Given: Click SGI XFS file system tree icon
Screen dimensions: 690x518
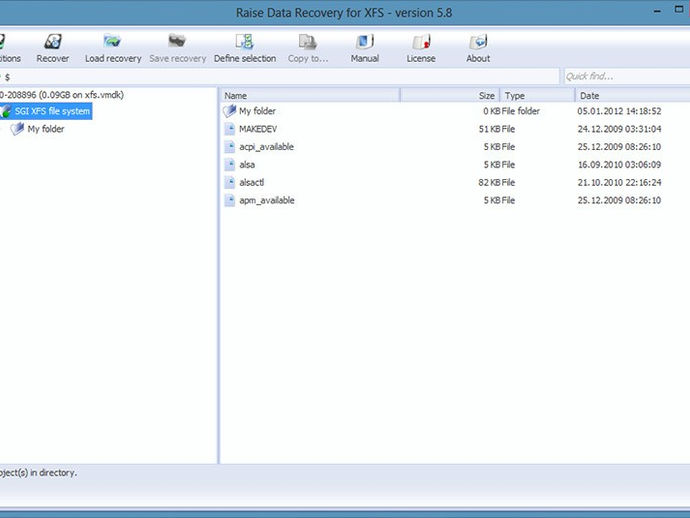Looking at the screenshot, I should coord(6,111).
